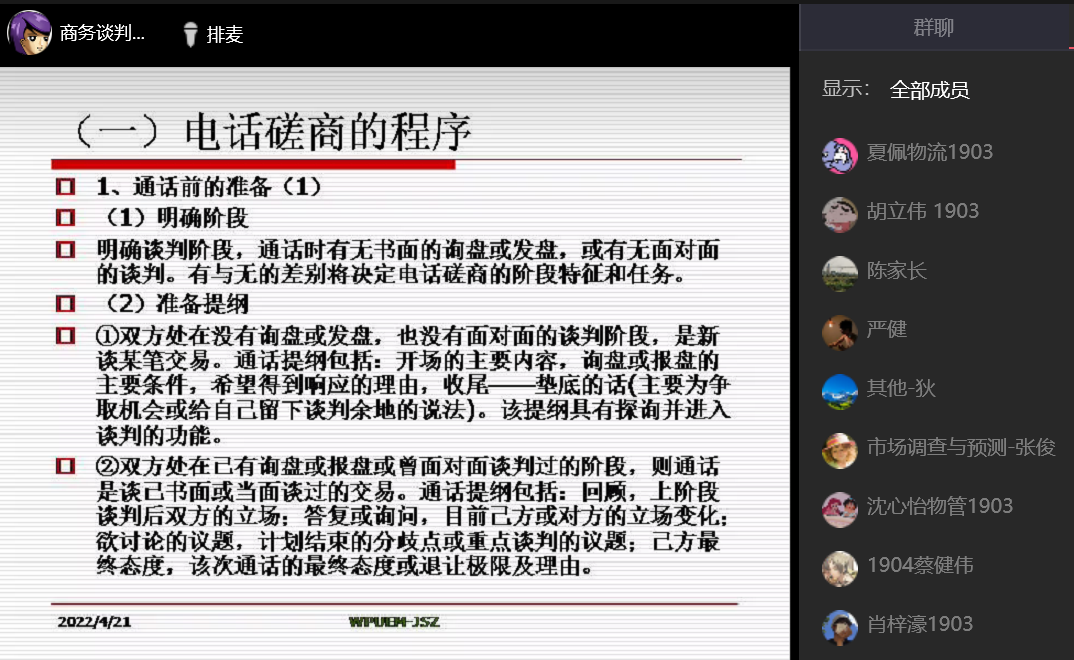Select member name 沈心怡物管1903

click(x=939, y=507)
